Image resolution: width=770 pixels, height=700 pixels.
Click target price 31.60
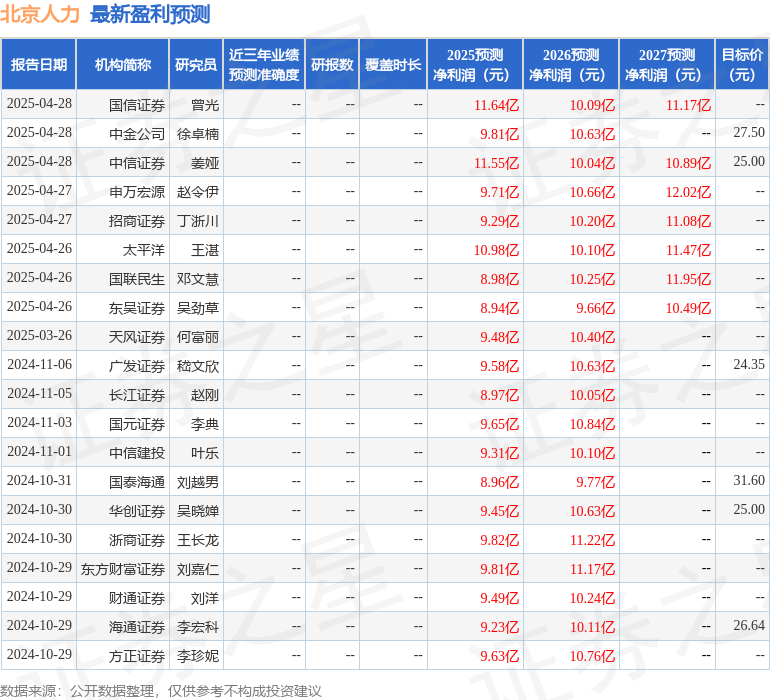point(749,480)
